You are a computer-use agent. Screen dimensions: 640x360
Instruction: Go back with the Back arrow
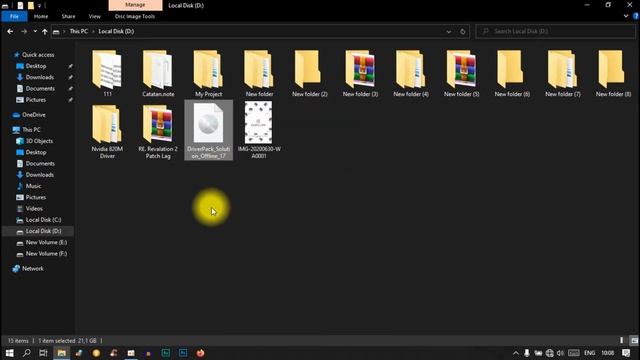point(10,31)
